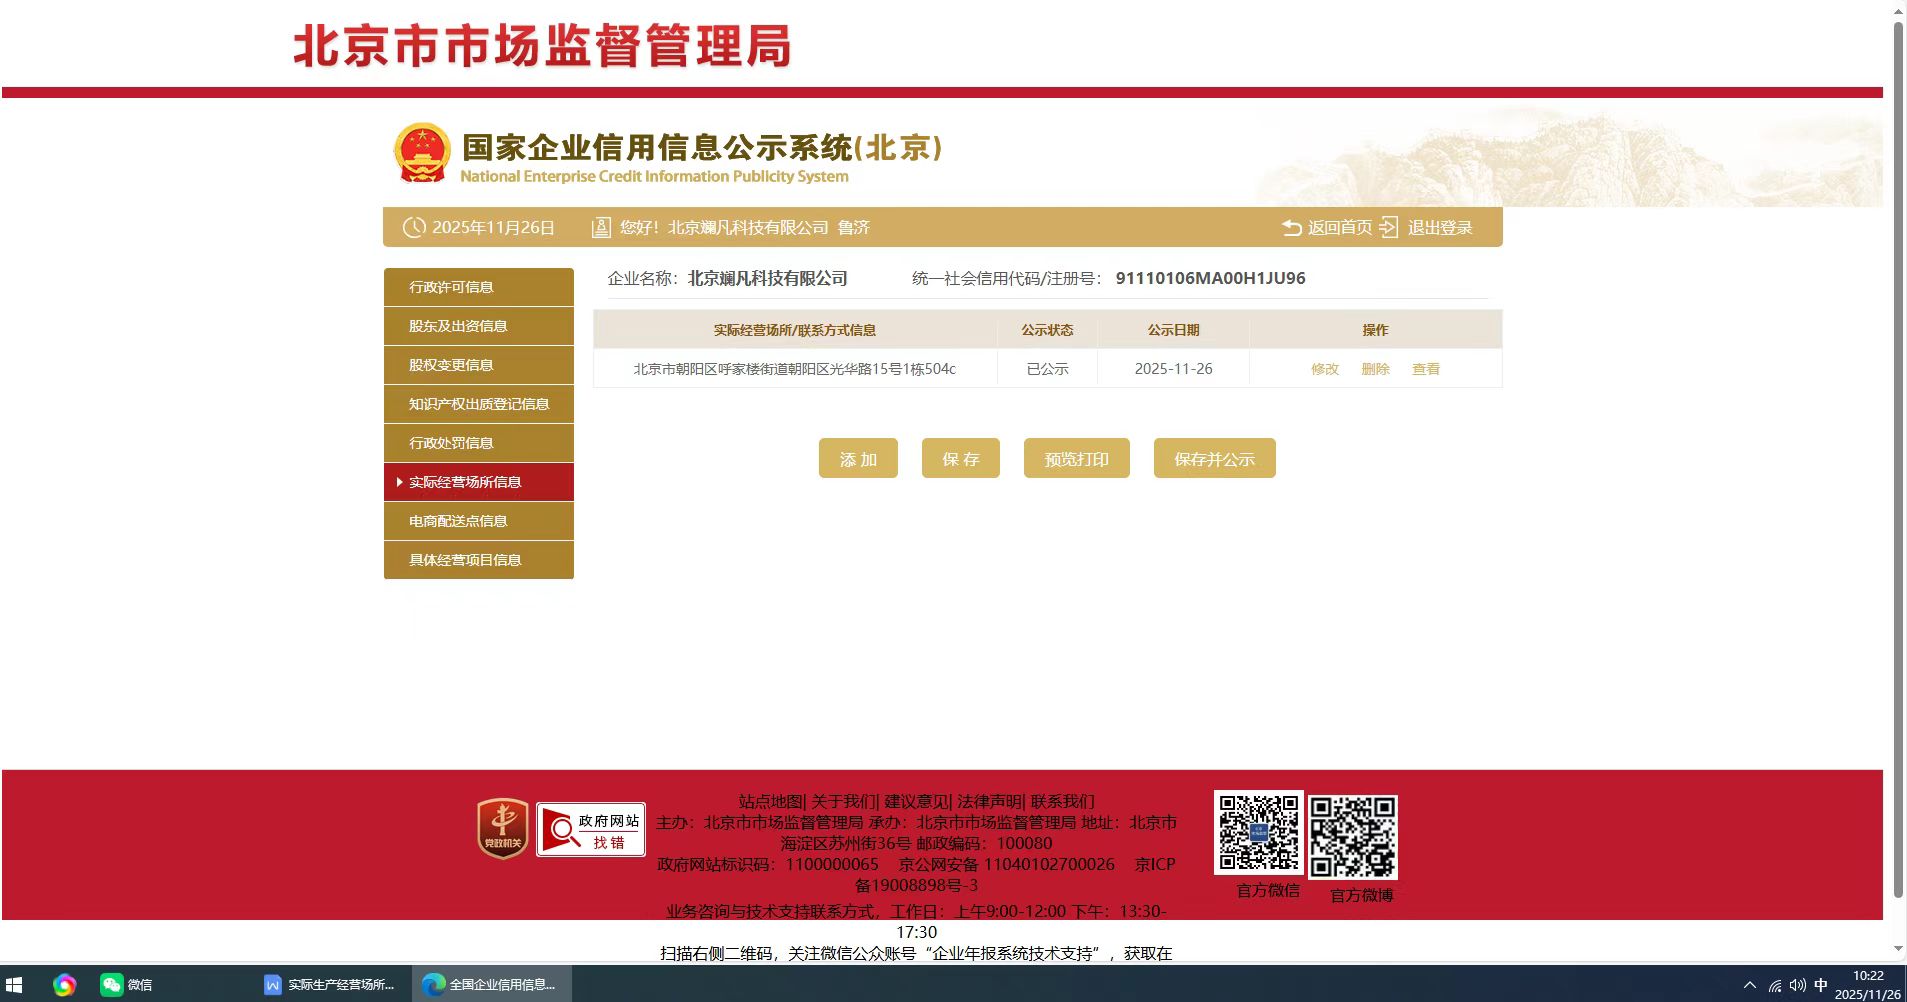Screen dimensions: 1907x1002
Task: Click the 公示状态 column header
Action: [x=1048, y=330]
